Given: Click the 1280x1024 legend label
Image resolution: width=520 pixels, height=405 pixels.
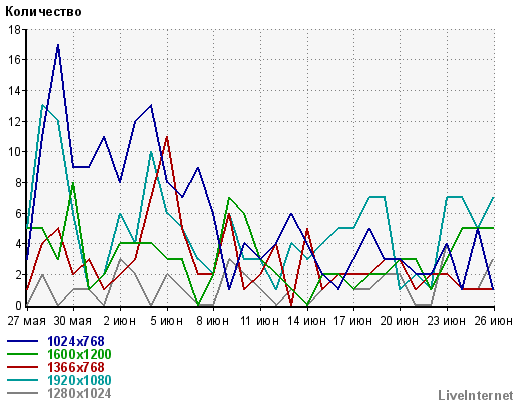Looking at the screenshot, I should (79, 393).
